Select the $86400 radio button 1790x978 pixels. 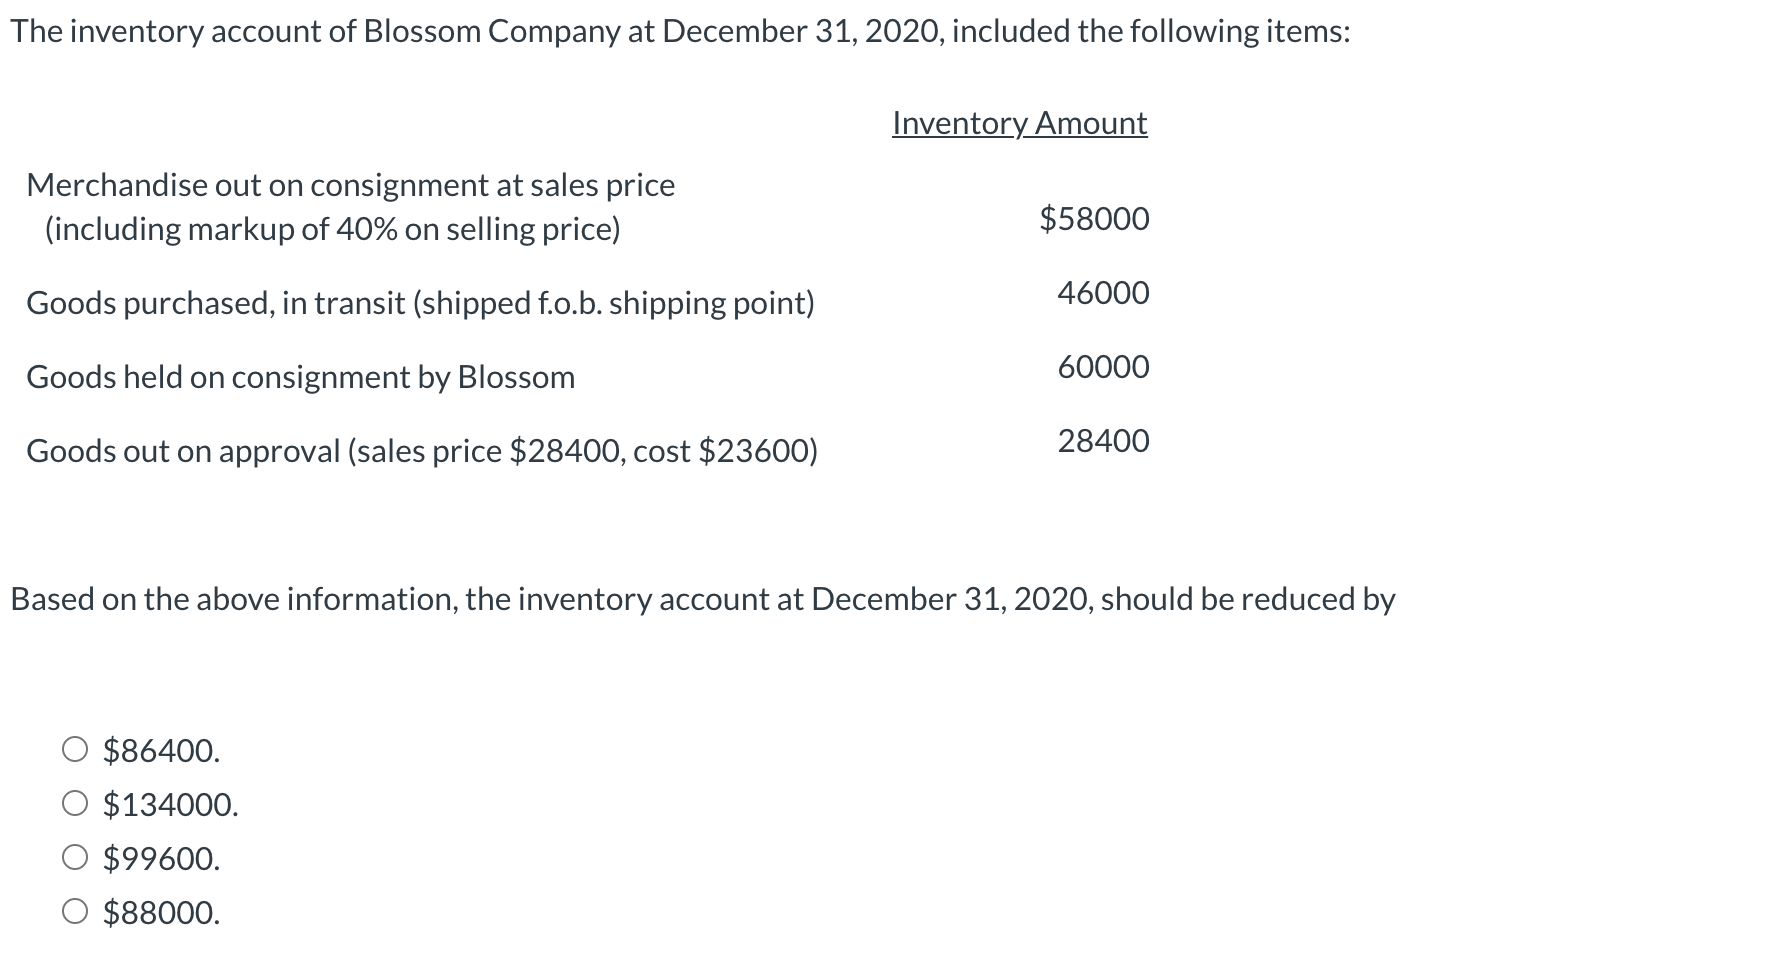pos(75,750)
